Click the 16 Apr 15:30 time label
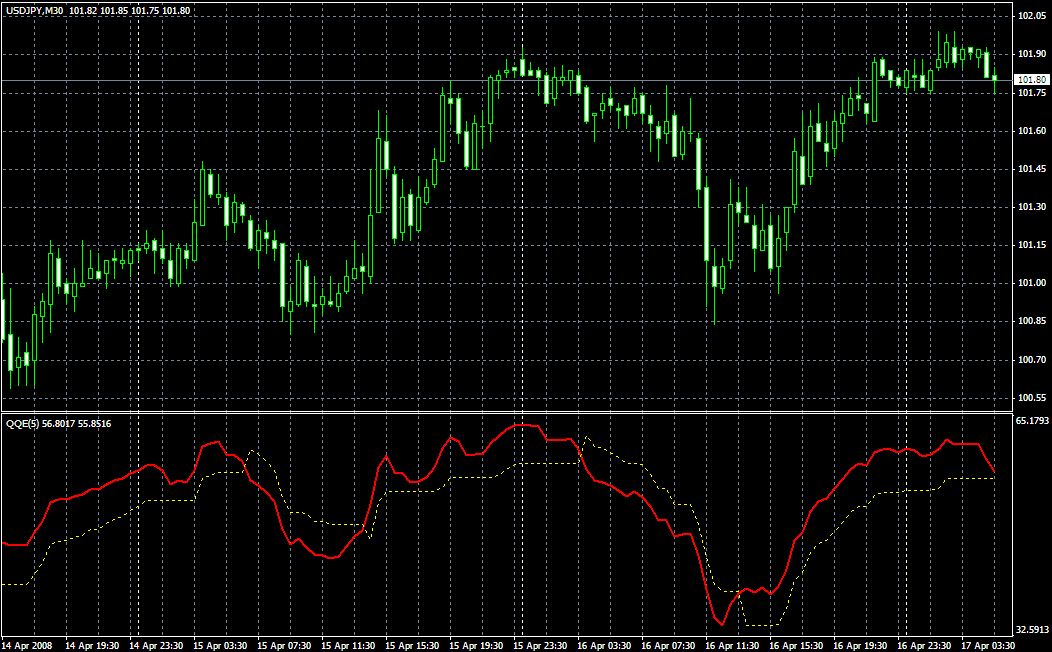 796,645
